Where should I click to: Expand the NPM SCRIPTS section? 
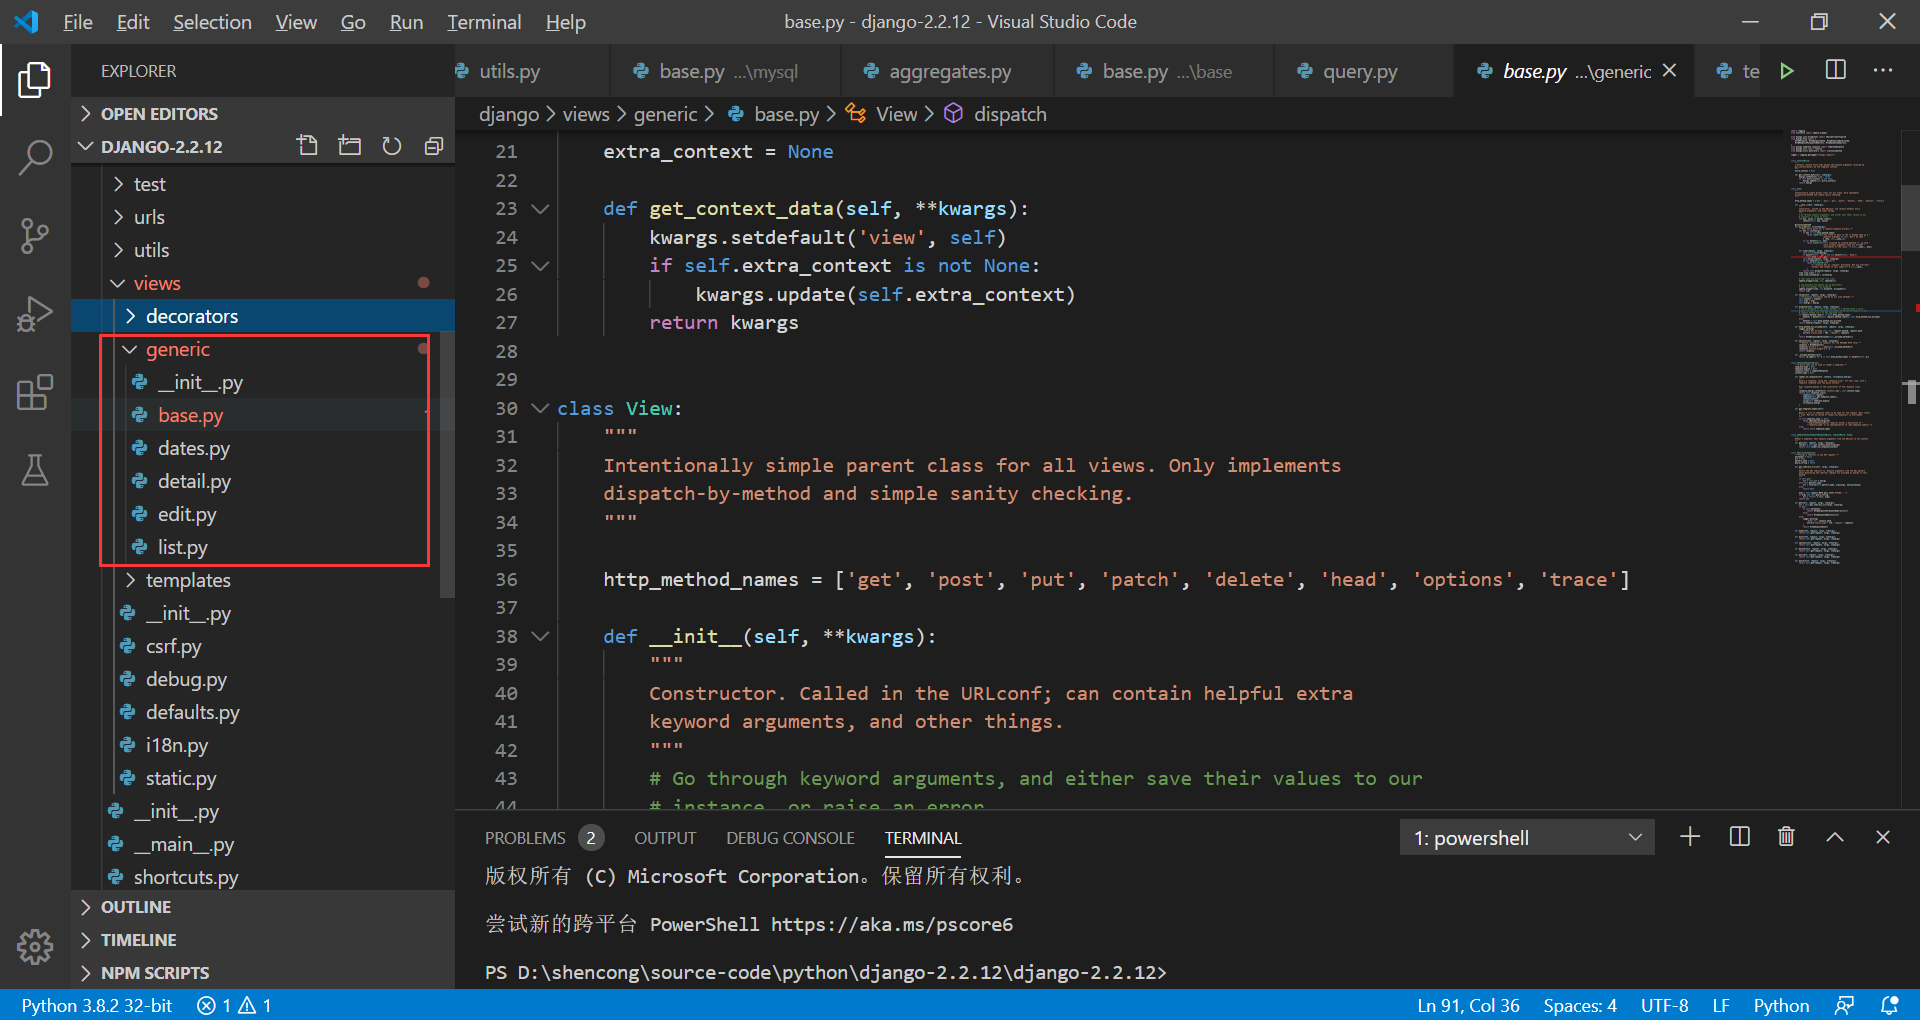(x=263, y=973)
